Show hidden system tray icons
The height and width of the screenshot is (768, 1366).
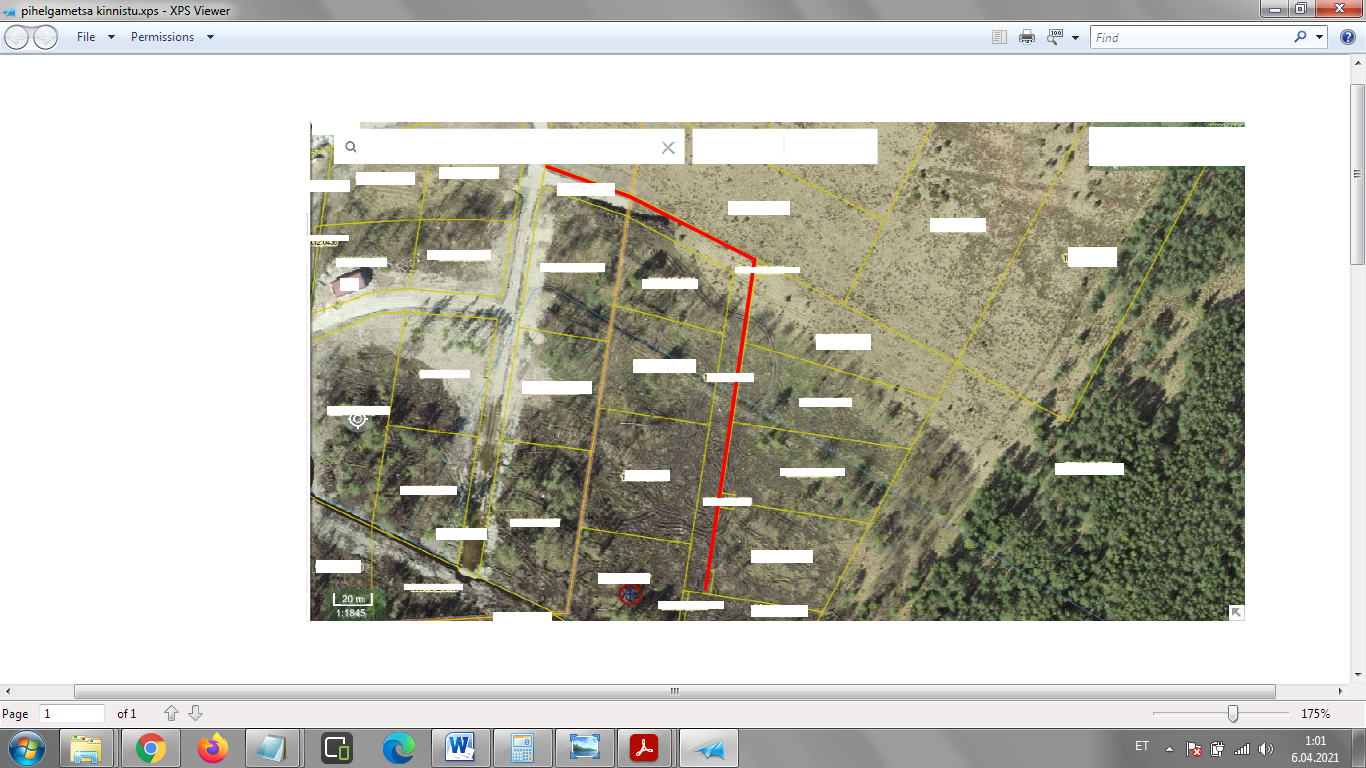click(1170, 748)
